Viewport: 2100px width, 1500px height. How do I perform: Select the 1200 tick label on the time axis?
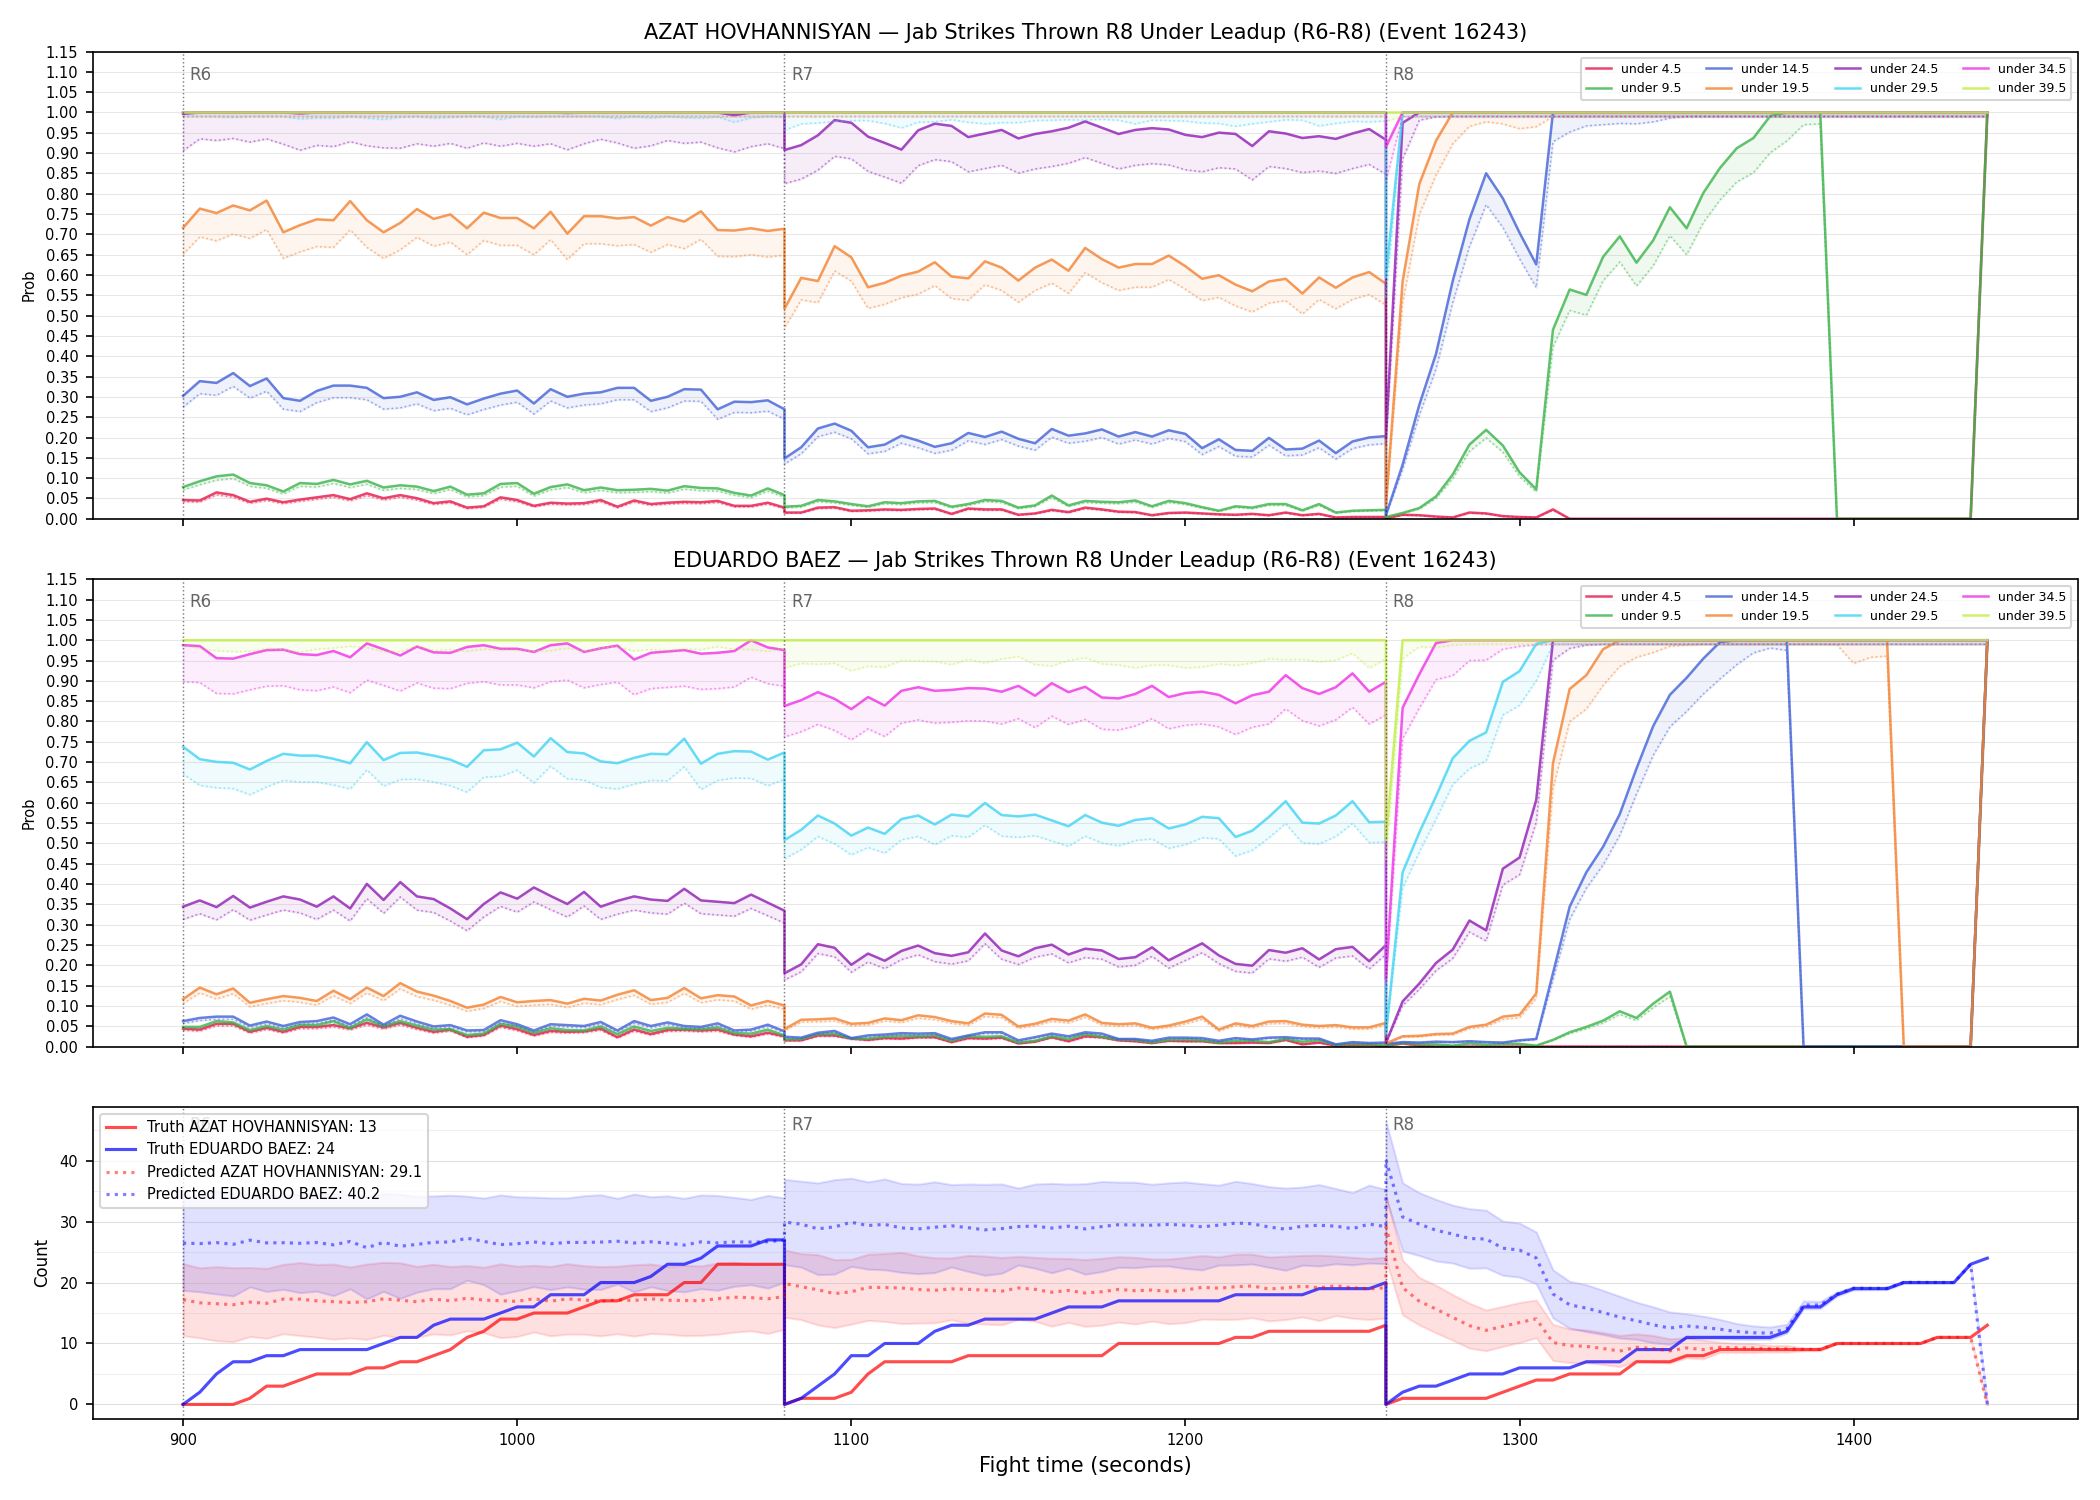click(x=1185, y=1439)
